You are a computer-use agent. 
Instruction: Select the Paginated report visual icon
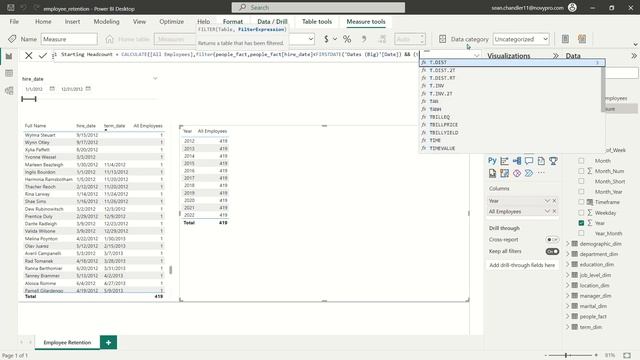coord(492,173)
